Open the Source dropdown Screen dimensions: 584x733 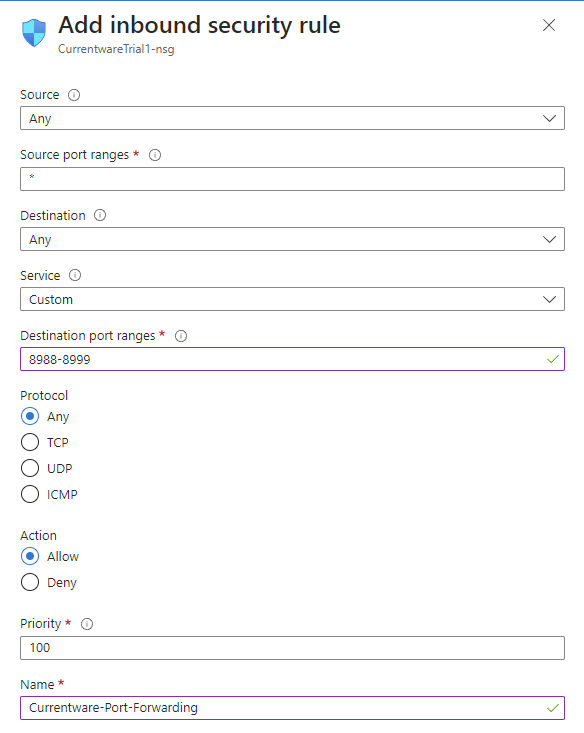coord(292,118)
